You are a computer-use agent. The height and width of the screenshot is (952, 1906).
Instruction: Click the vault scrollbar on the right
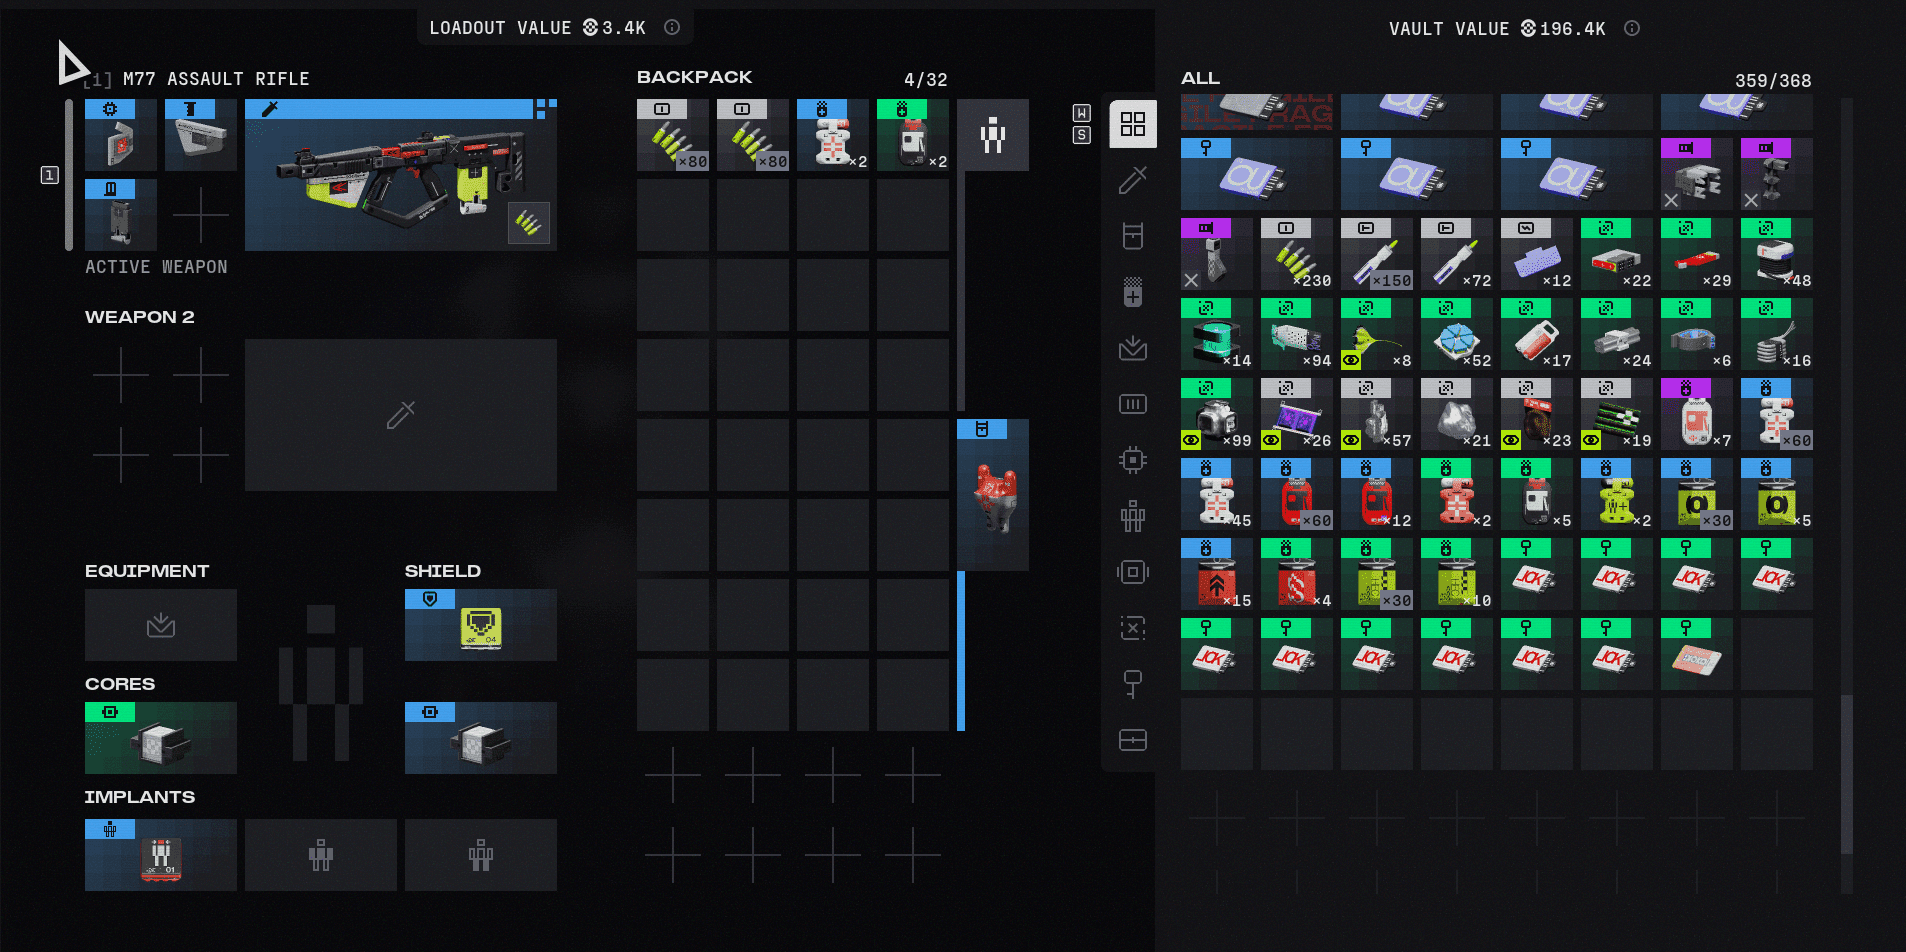pyautogui.click(x=1846, y=774)
